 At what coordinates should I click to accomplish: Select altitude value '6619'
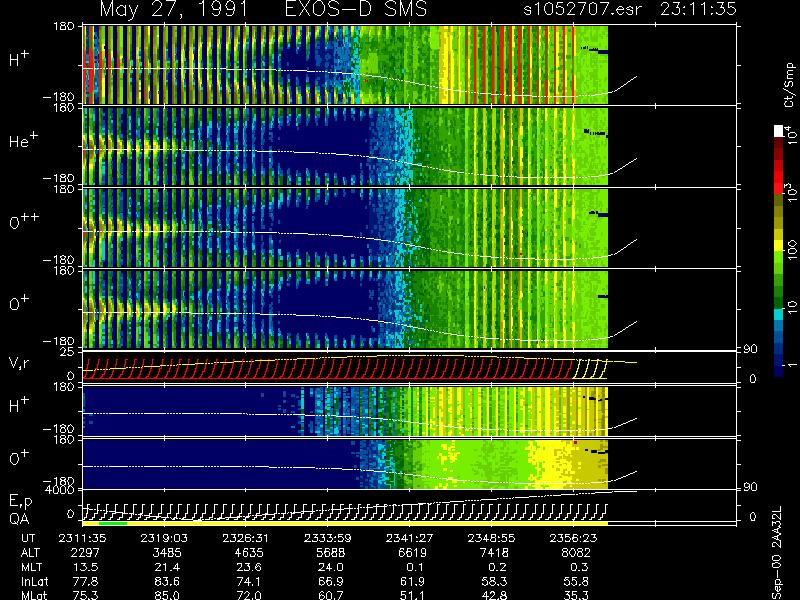click(x=412, y=553)
